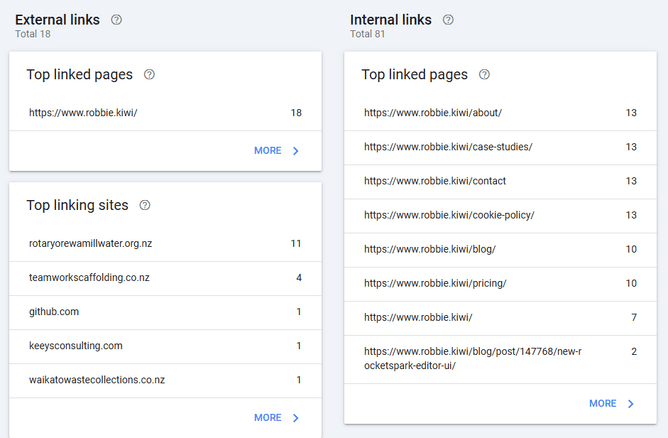
Task: Open the /cookie-policy/ internal page row
Action: pyautogui.click(x=500, y=215)
